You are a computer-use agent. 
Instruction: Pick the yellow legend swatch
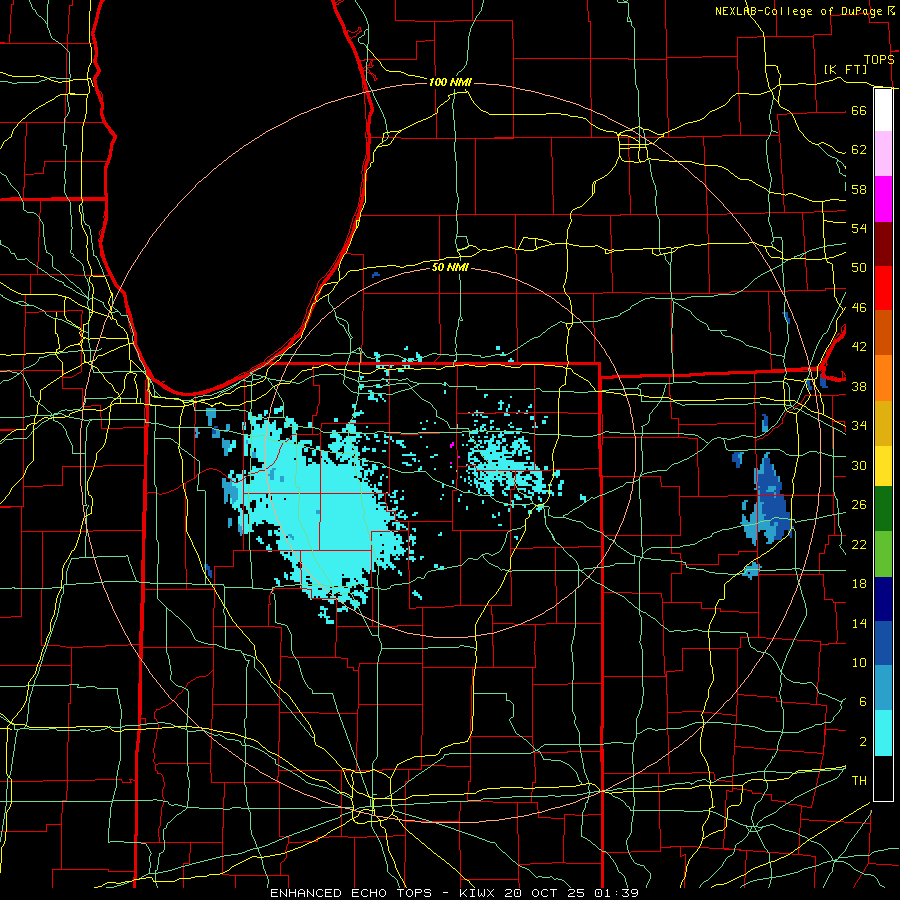coord(883,465)
